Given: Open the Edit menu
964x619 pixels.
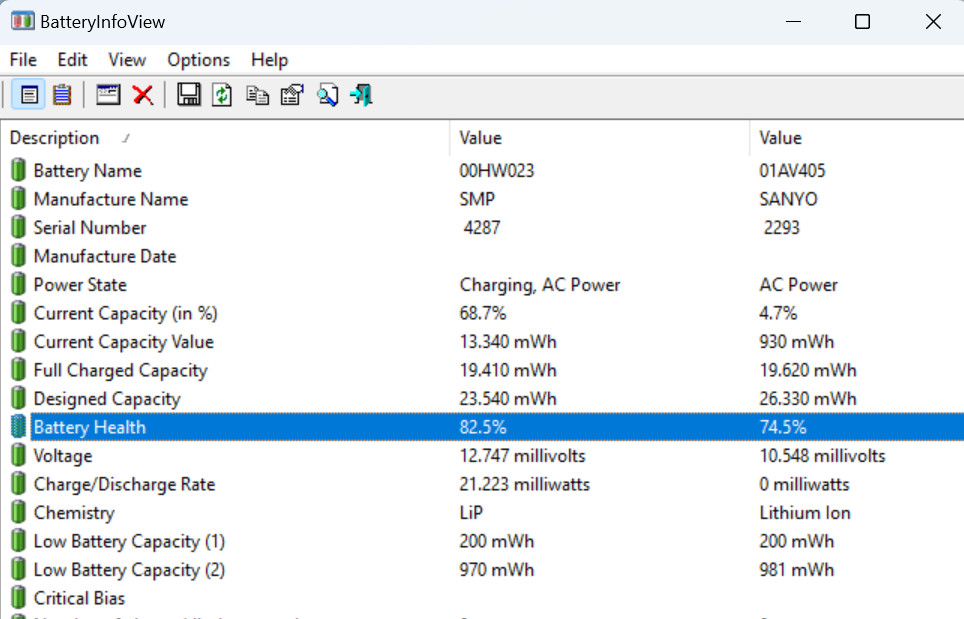Looking at the screenshot, I should [72, 60].
